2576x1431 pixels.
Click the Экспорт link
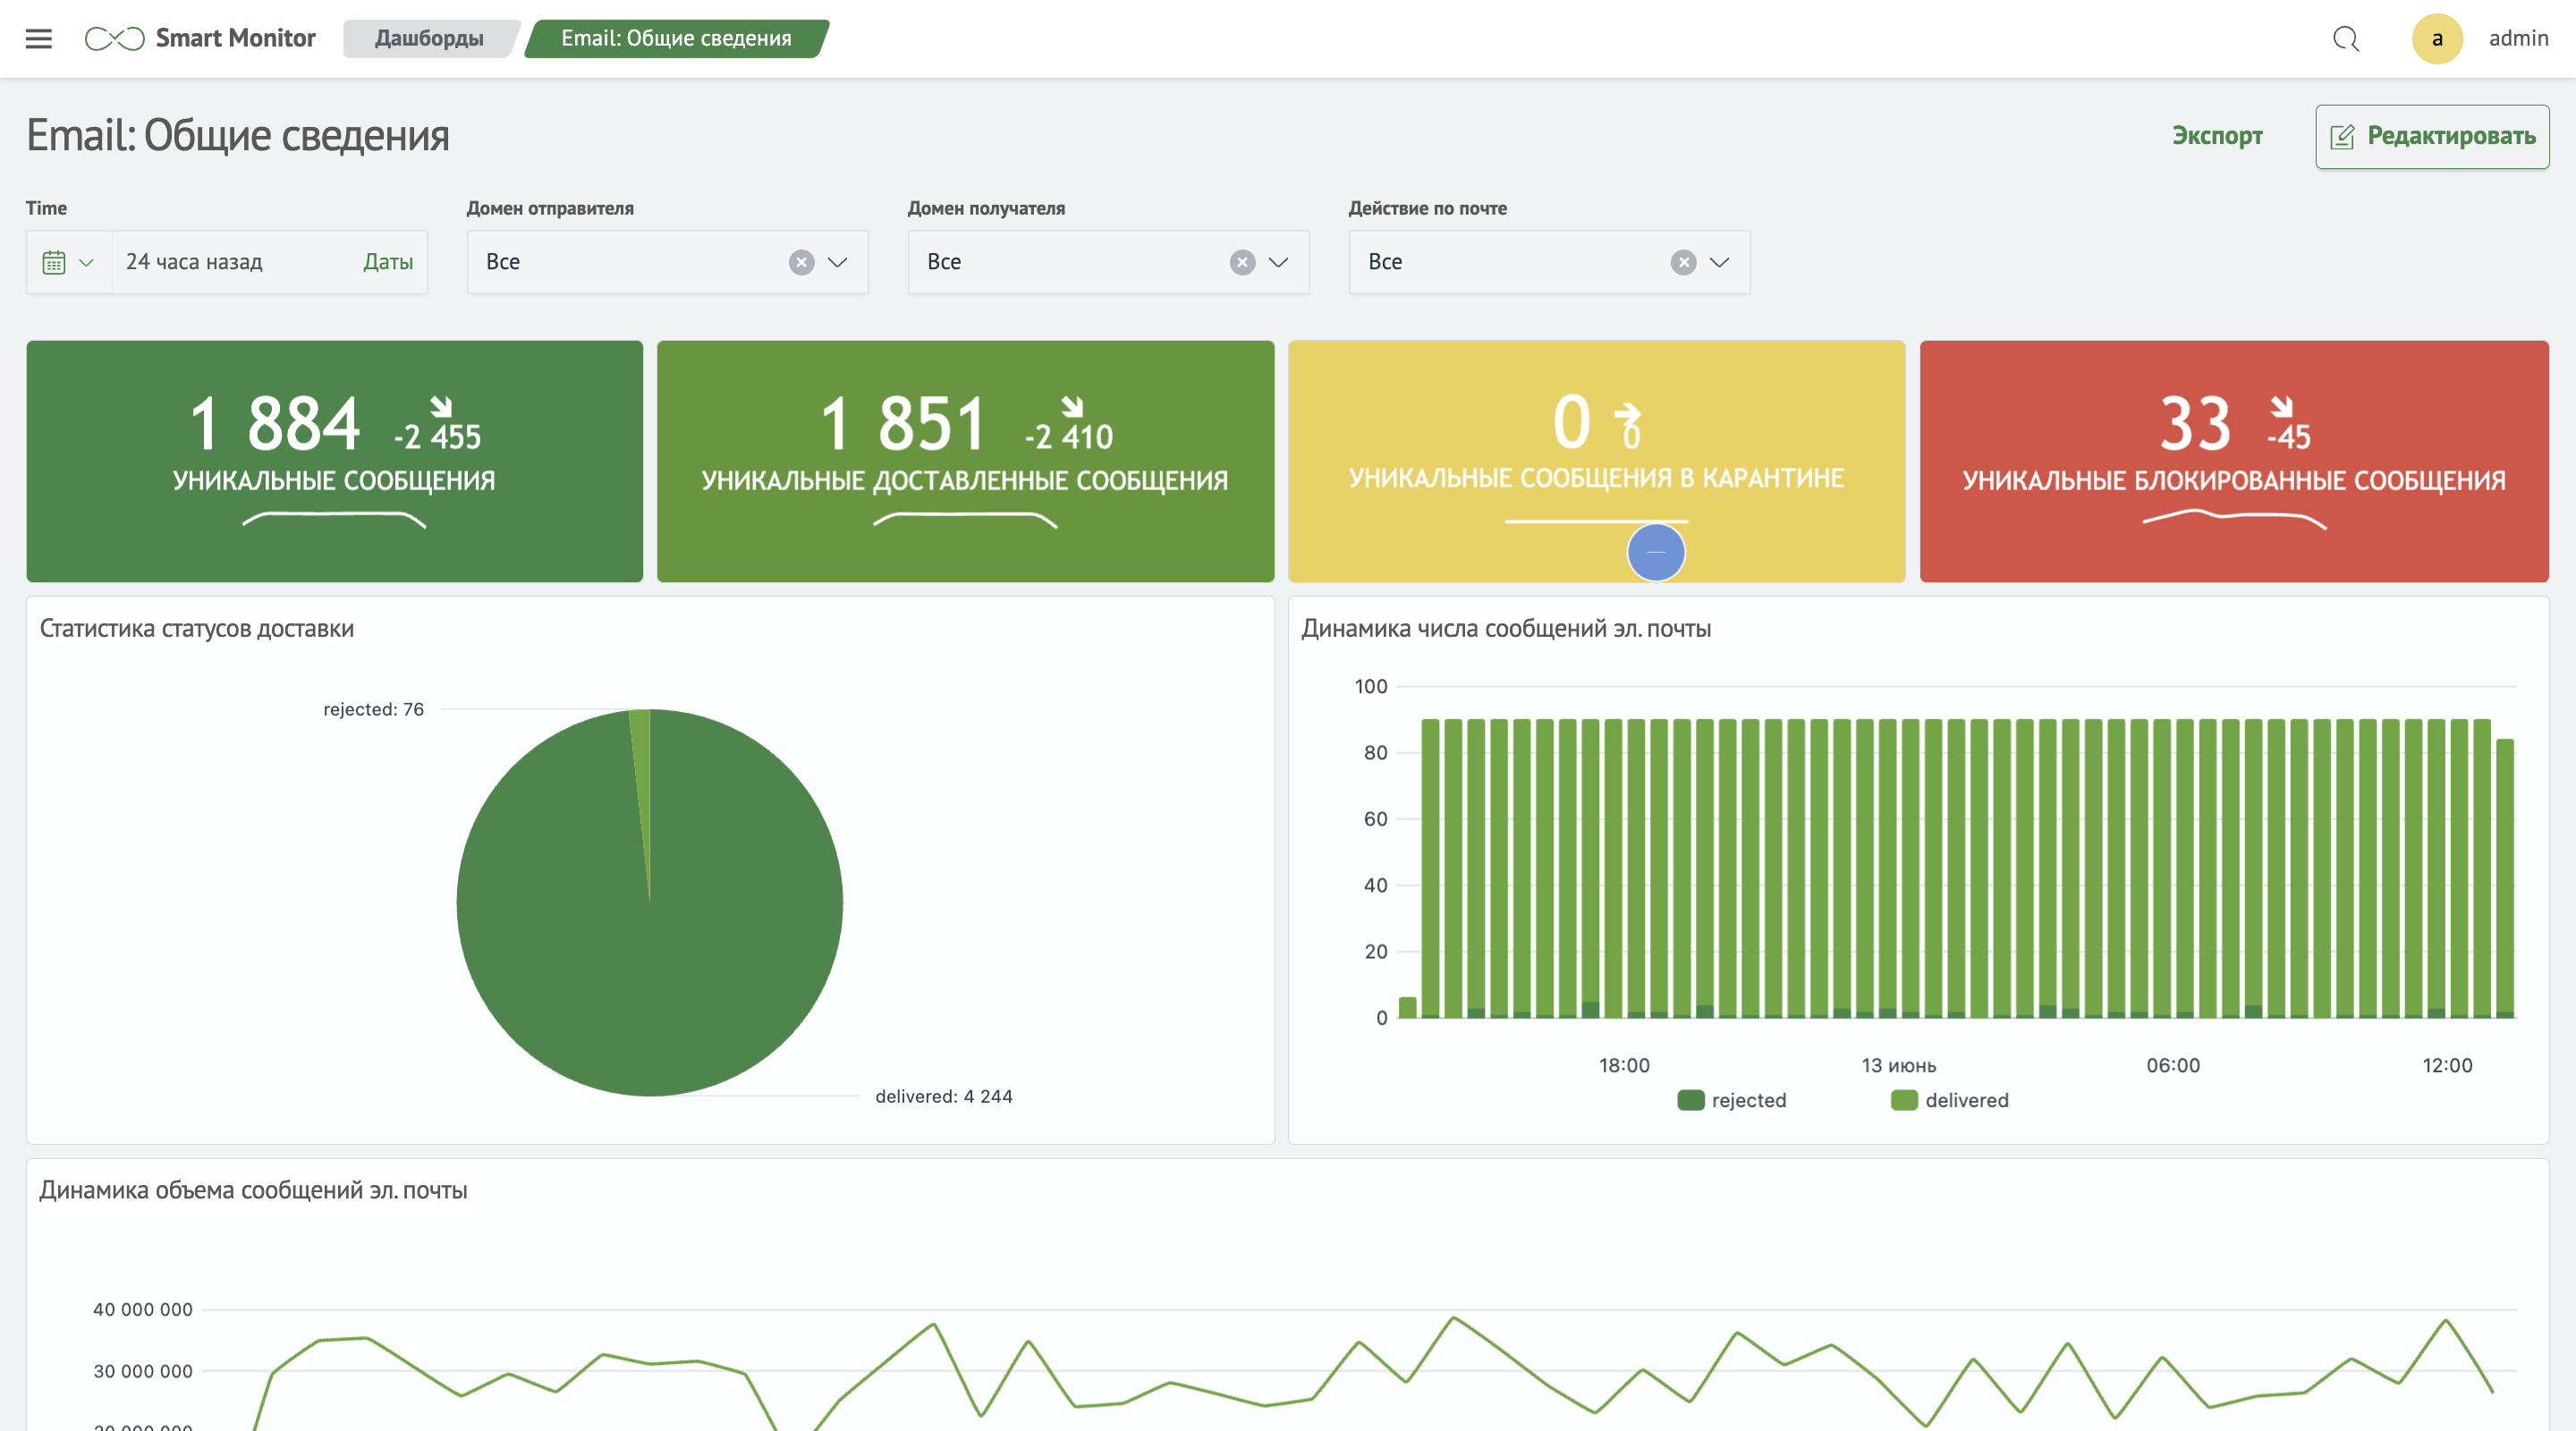[x=2216, y=136]
